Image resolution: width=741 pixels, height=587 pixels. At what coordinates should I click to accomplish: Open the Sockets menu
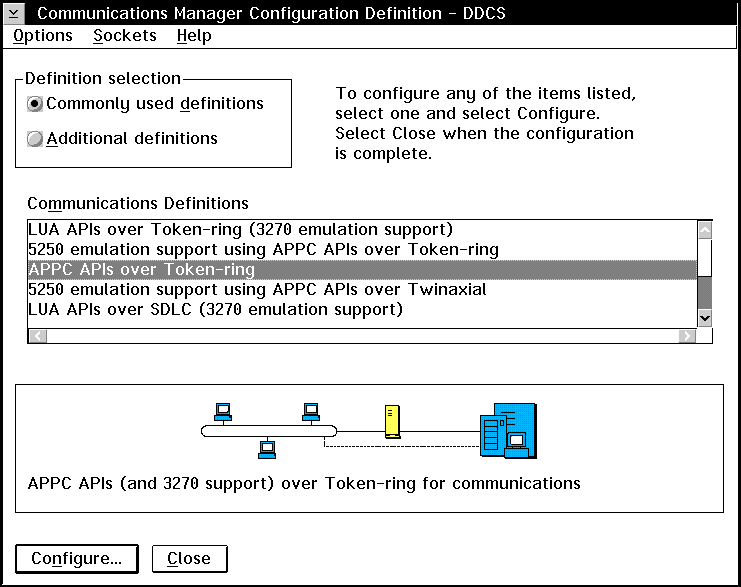click(x=125, y=36)
